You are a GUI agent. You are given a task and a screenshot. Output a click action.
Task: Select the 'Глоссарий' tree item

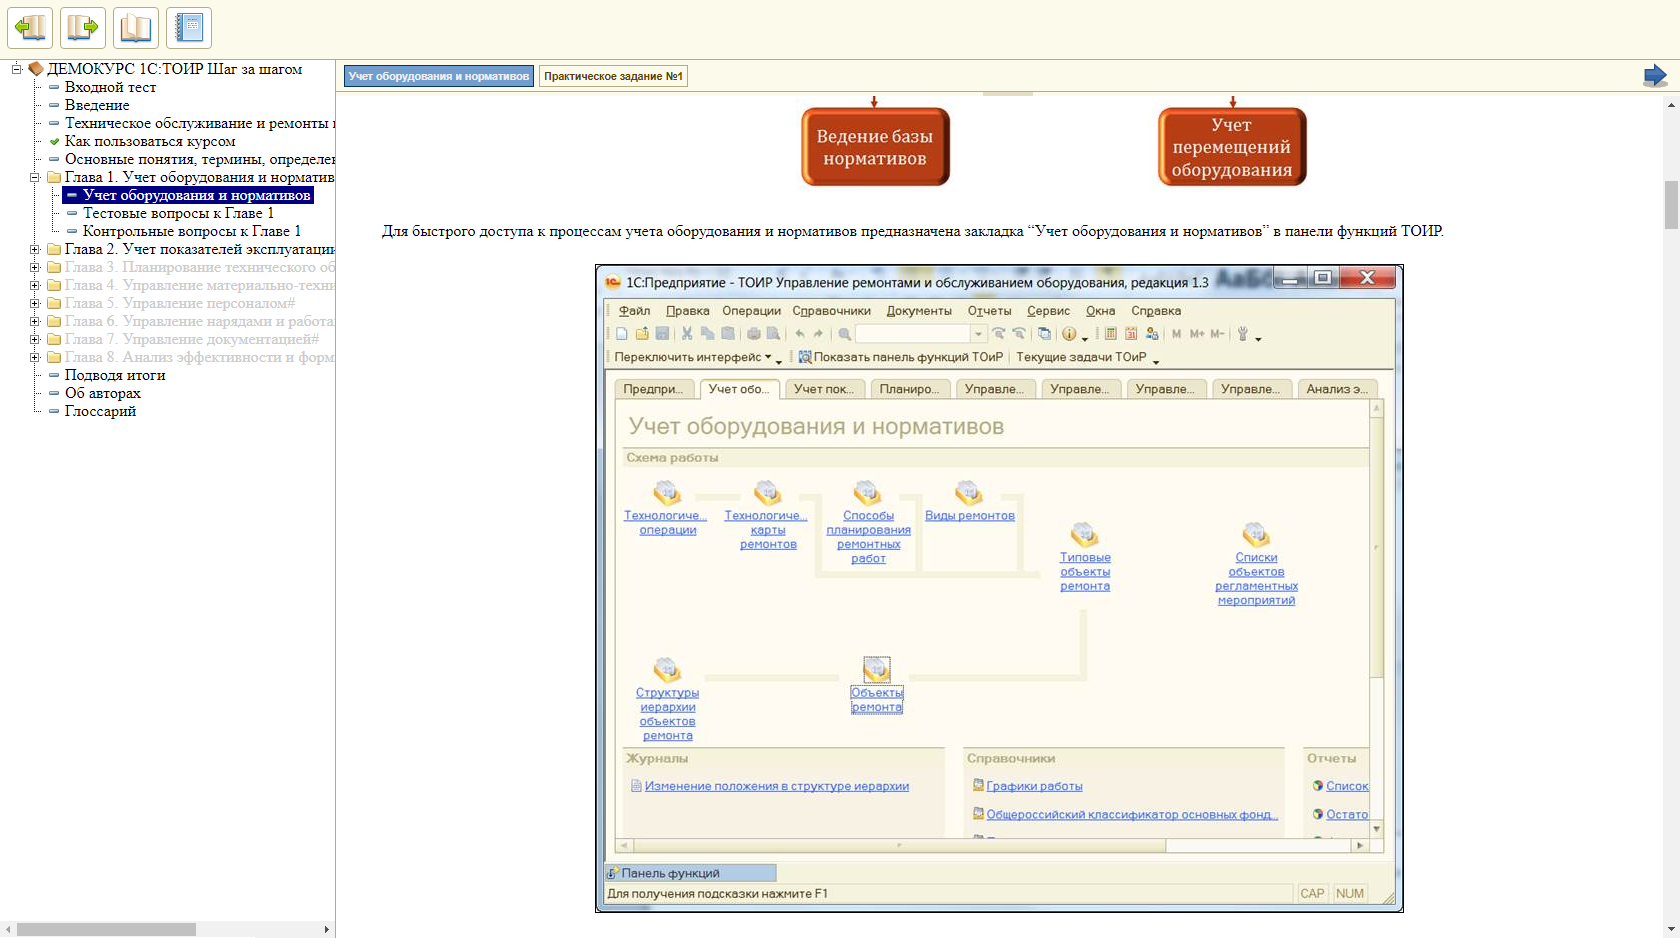point(100,411)
